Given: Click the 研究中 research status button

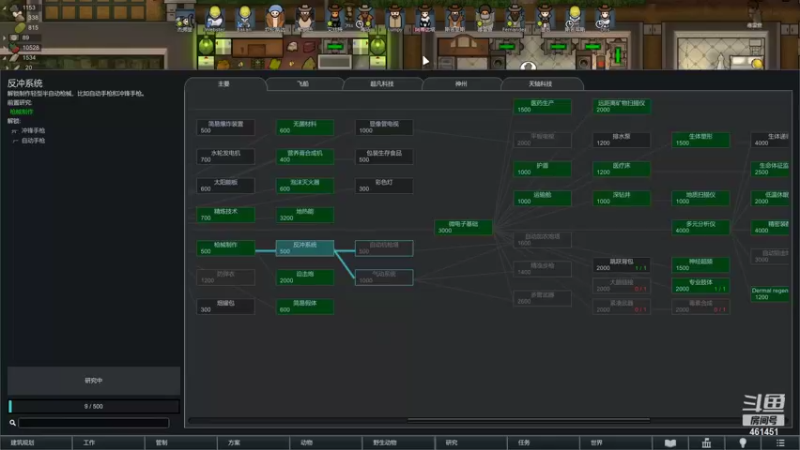Looking at the screenshot, I should 93,381.
